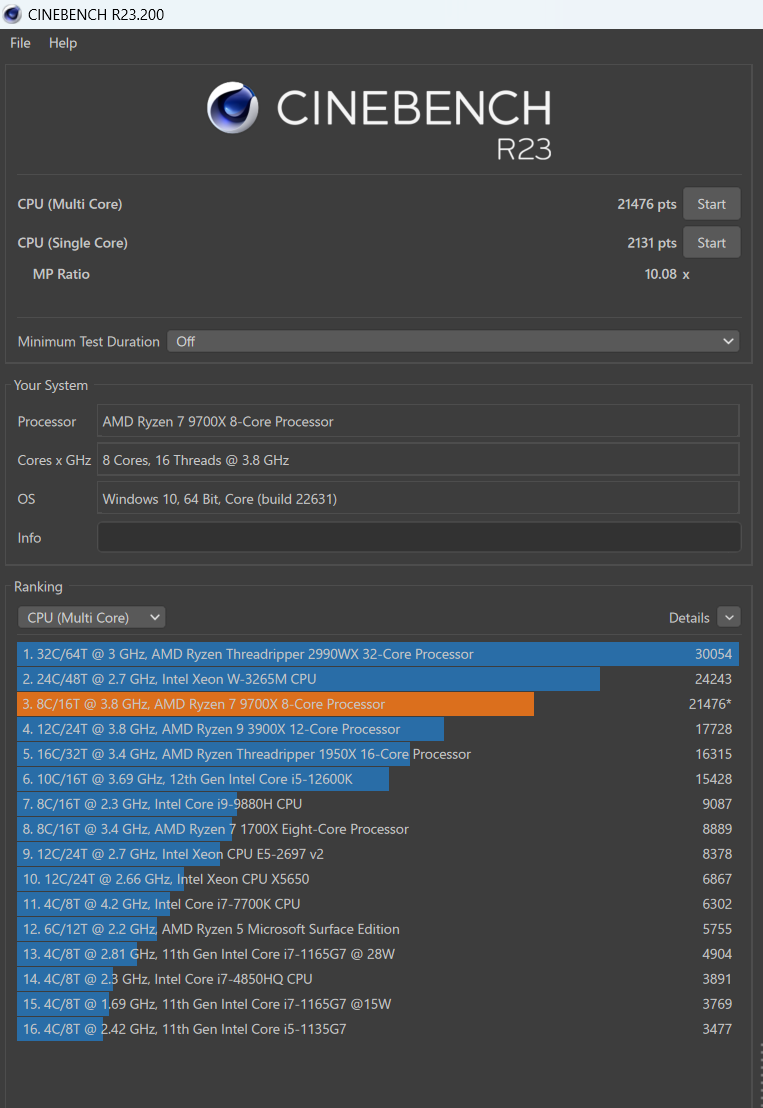This screenshot has width=763, height=1108.
Task: Select the Core i5-12600K ranking row
Action: [378, 779]
